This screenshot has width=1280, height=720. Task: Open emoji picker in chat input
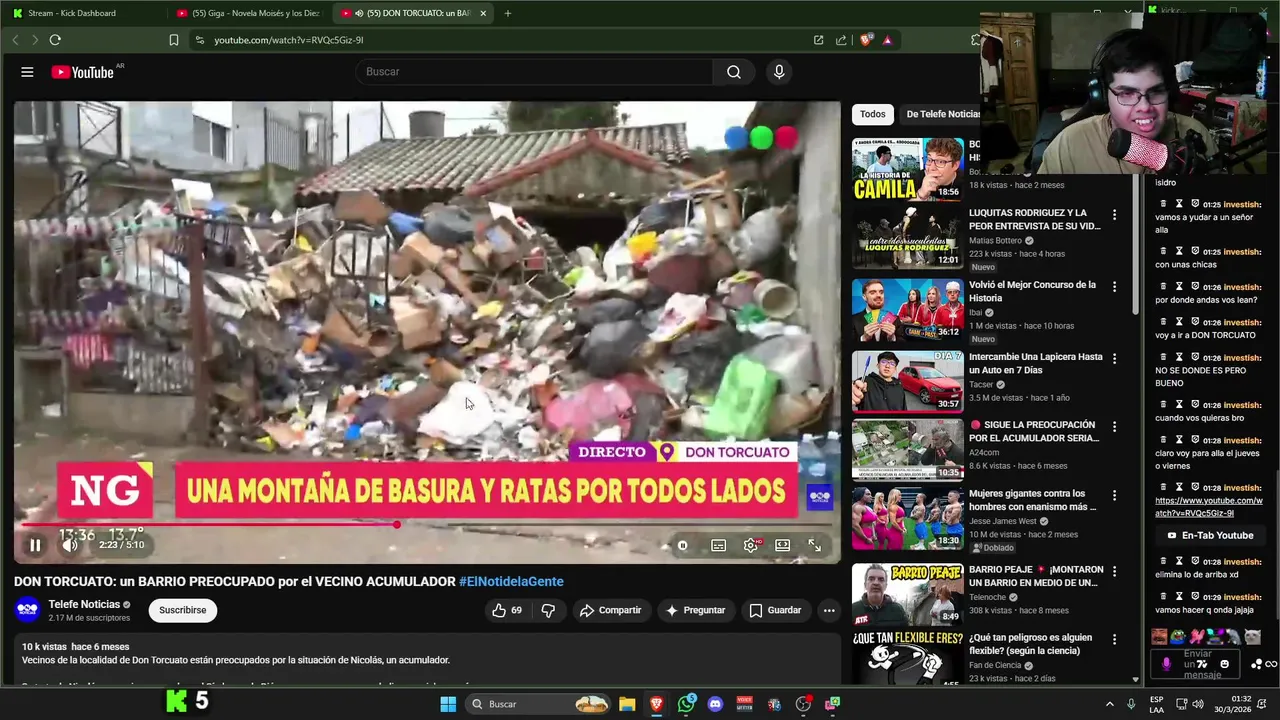pos(1225,664)
